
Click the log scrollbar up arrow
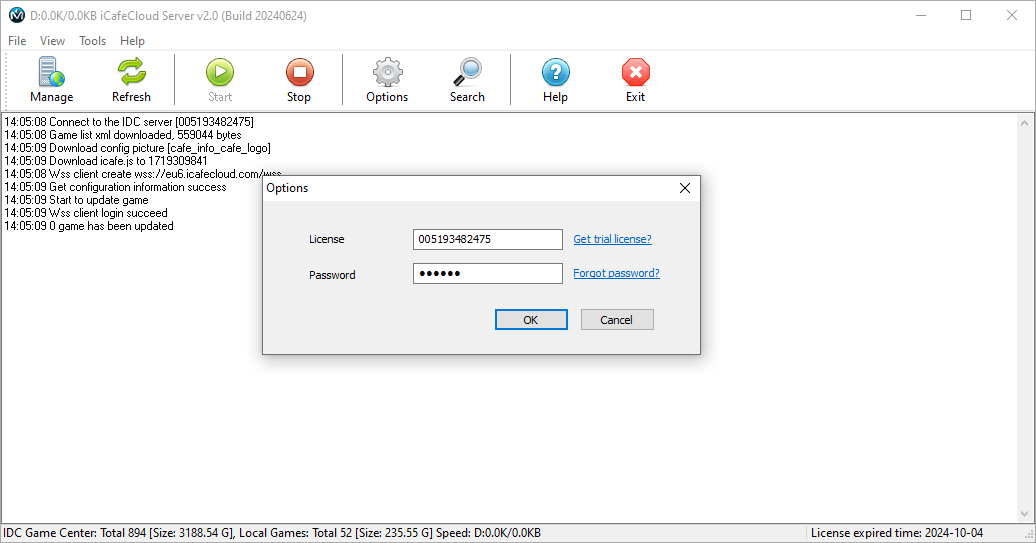pyautogui.click(x=1024, y=123)
